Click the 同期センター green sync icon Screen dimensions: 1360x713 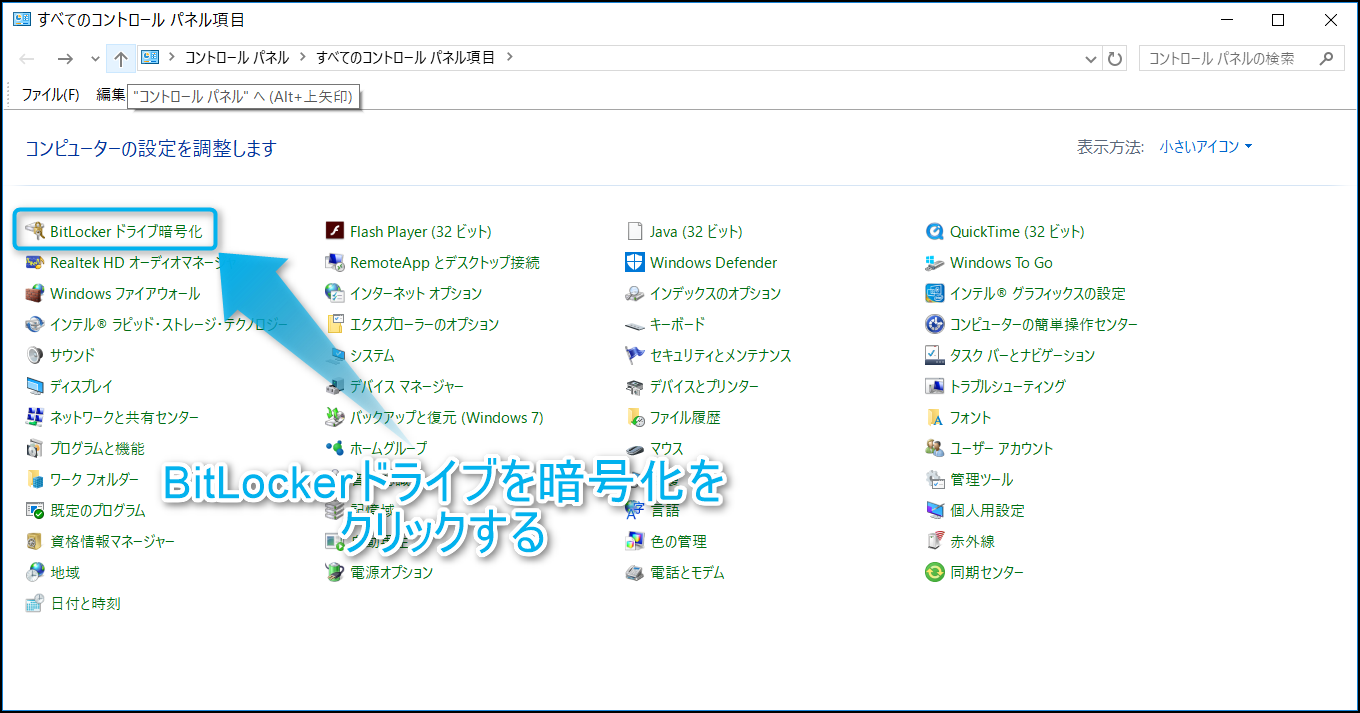[934, 573]
